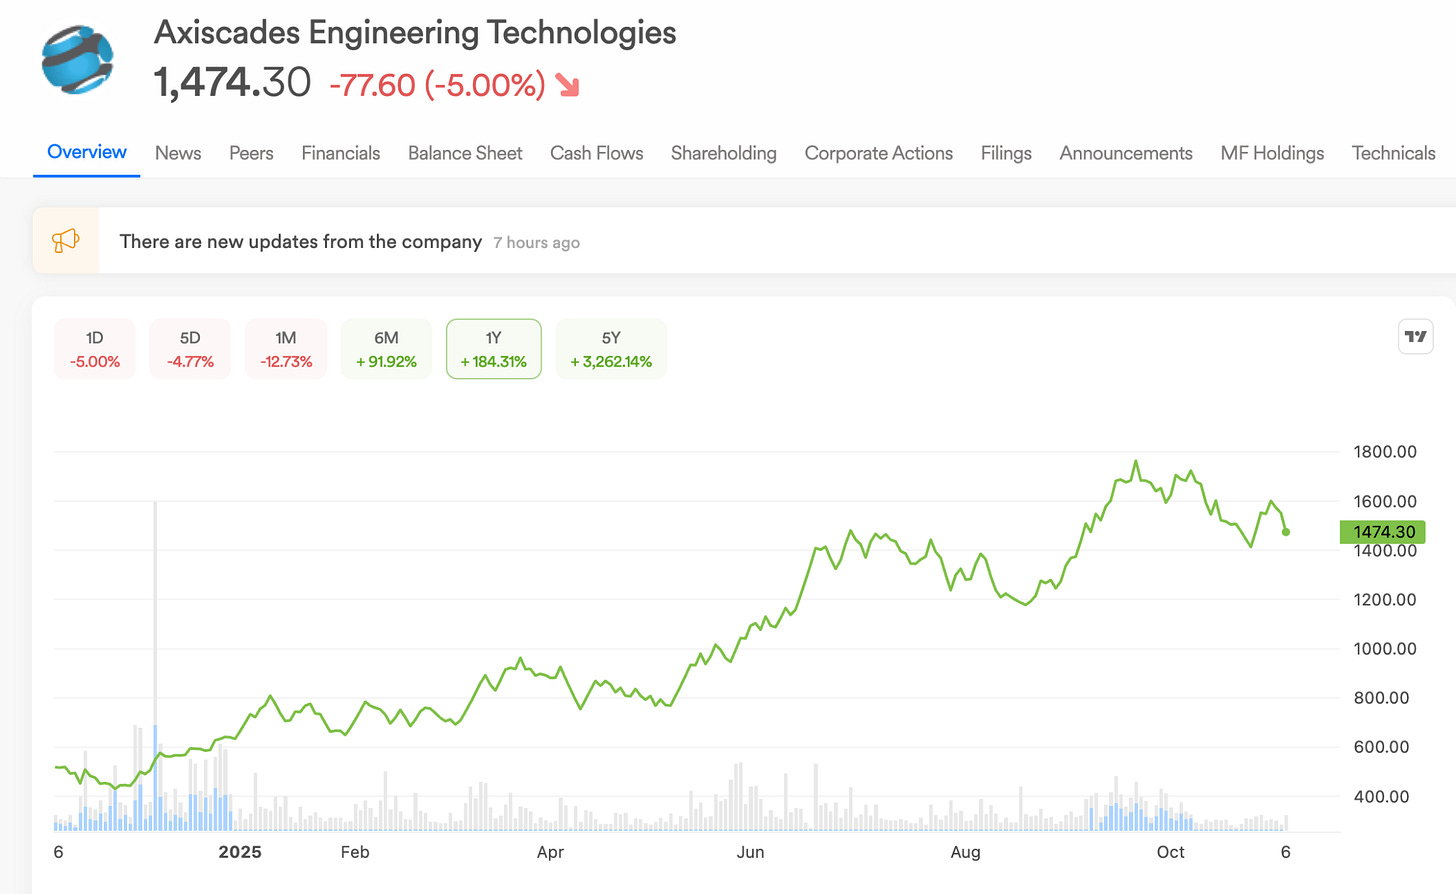1456x894 pixels.
Task: Open the Financials tab
Action: (x=341, y=153)
